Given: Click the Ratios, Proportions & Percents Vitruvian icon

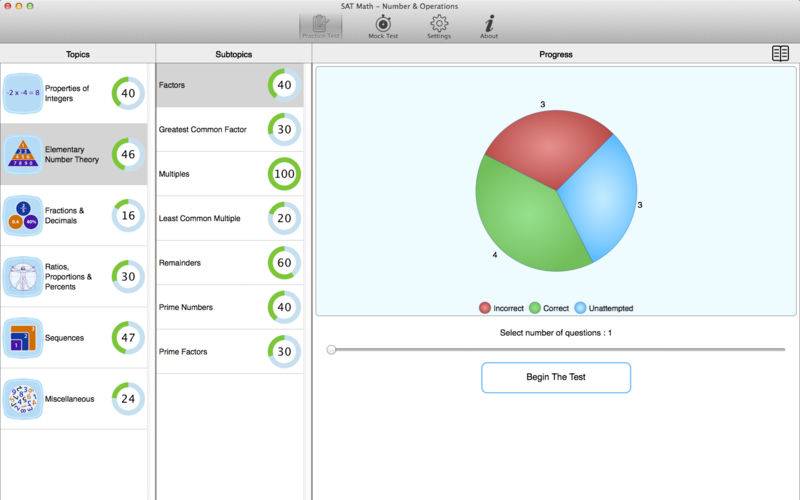Looking at the screenshot, I should click(23, 277).
